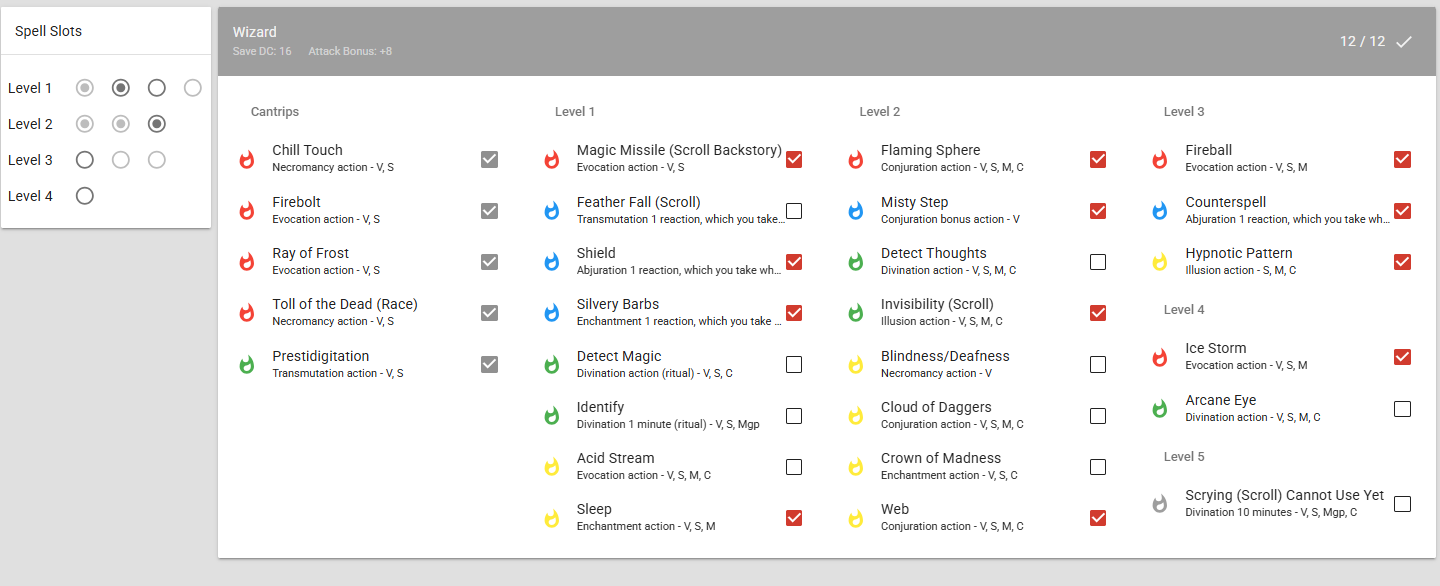
Task: Uncheck the Counterspell checkbox
Action: click(x=1402, y=211)
